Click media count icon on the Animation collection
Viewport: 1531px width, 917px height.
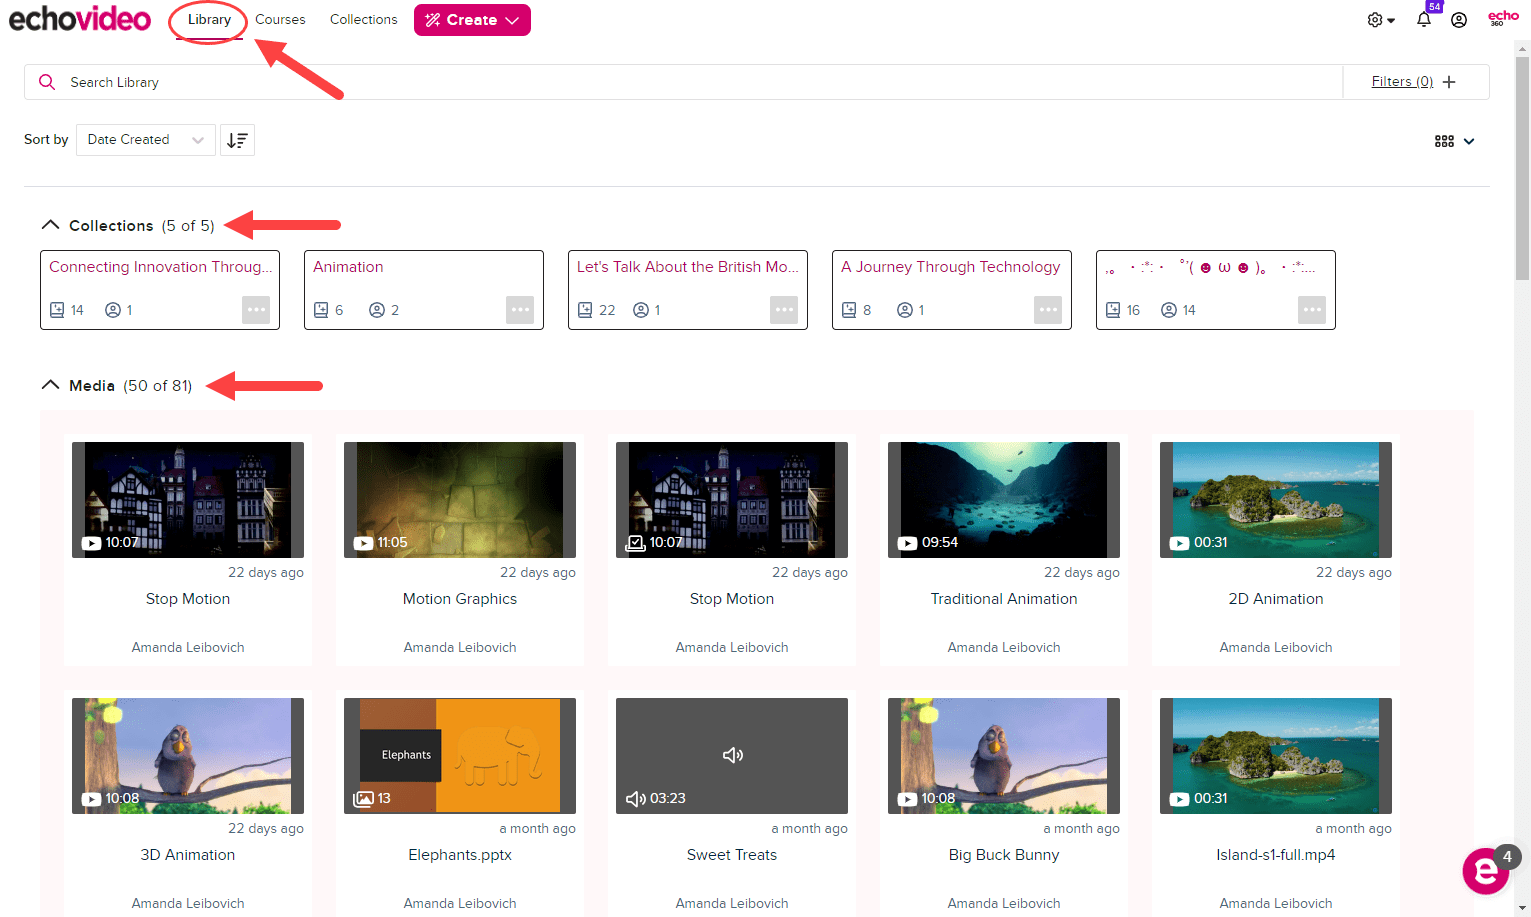[321, 310]
